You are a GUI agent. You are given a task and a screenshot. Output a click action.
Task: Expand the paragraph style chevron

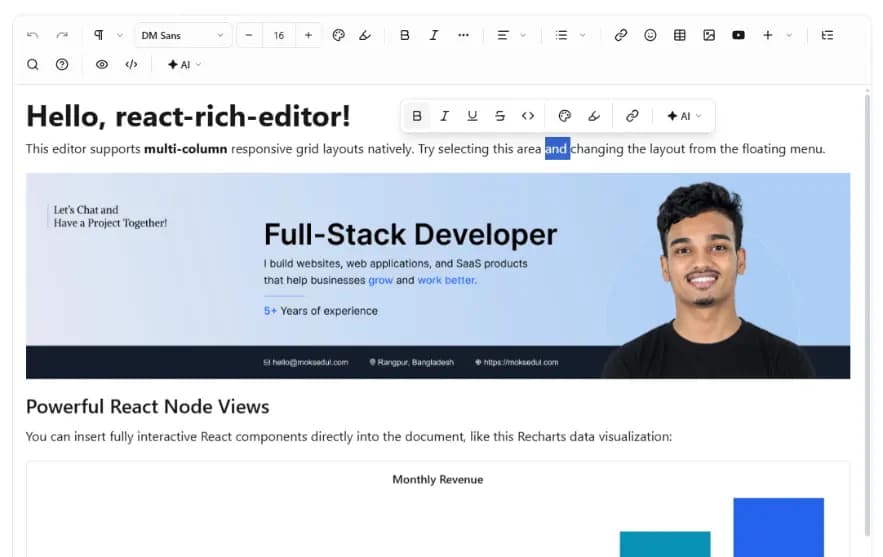119,35
